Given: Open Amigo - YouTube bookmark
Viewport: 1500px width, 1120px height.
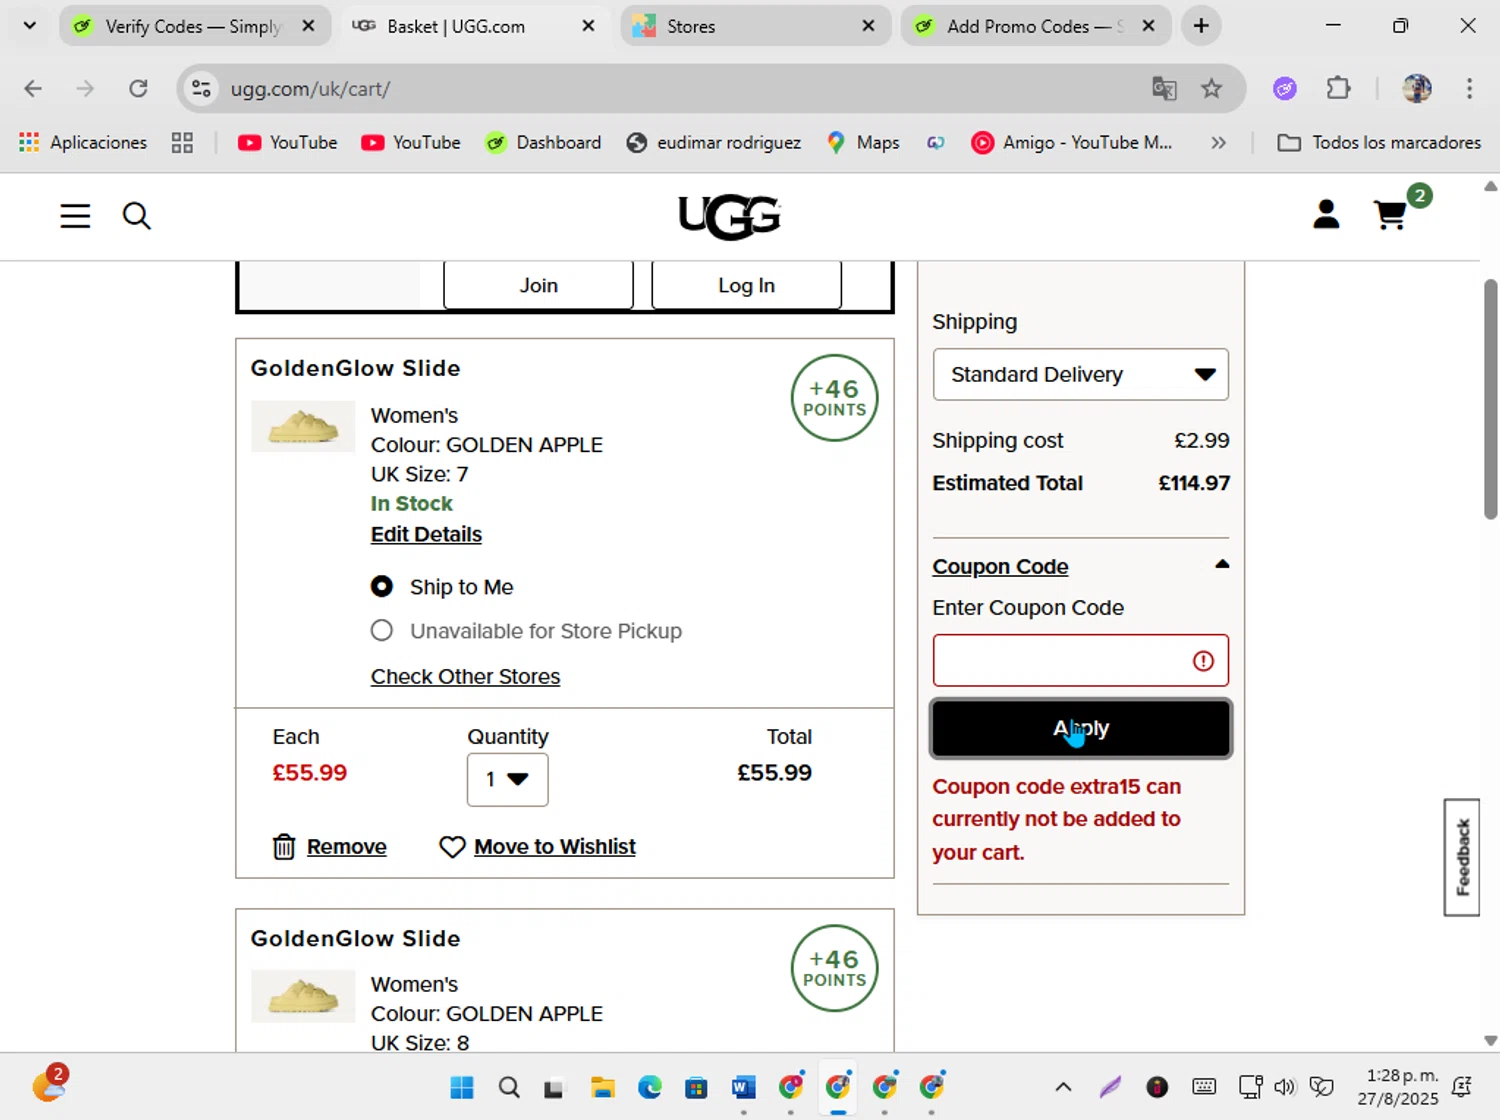Looking at the screenshot, I should 1072,142.
